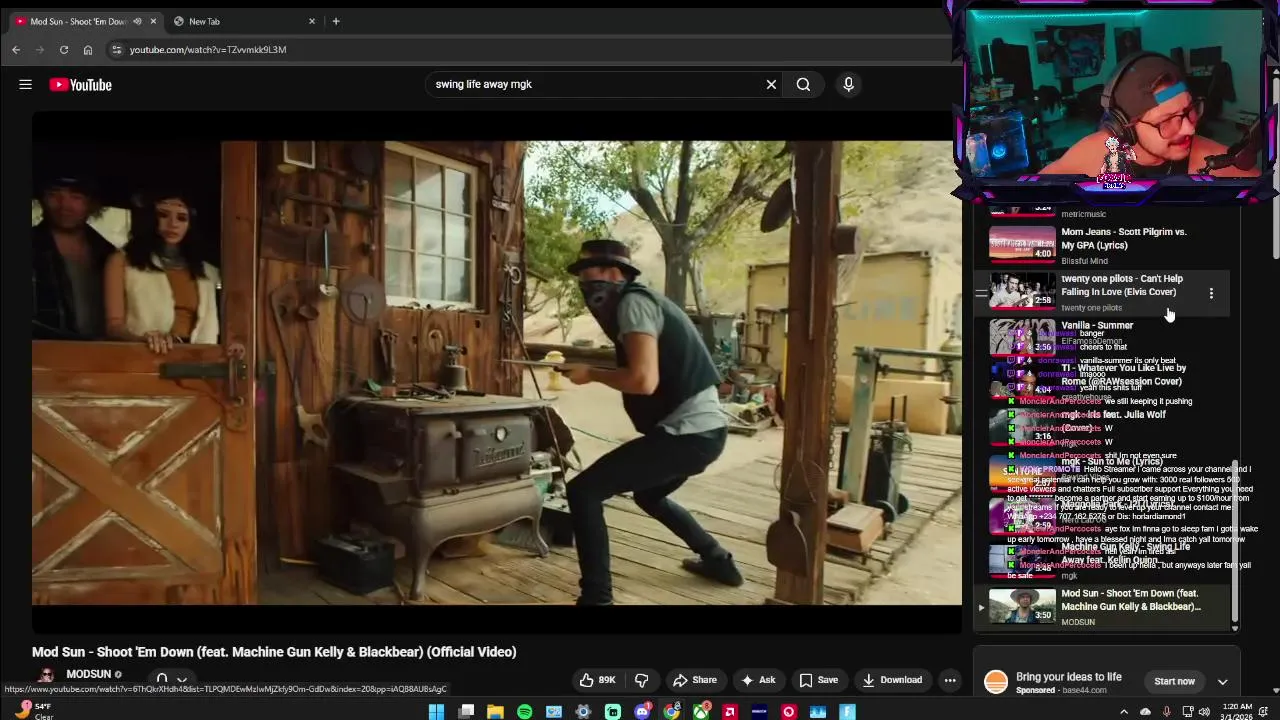Open the YouTube hamburger guide menu
1280x720 pixels.
click(x=26, y=85)
